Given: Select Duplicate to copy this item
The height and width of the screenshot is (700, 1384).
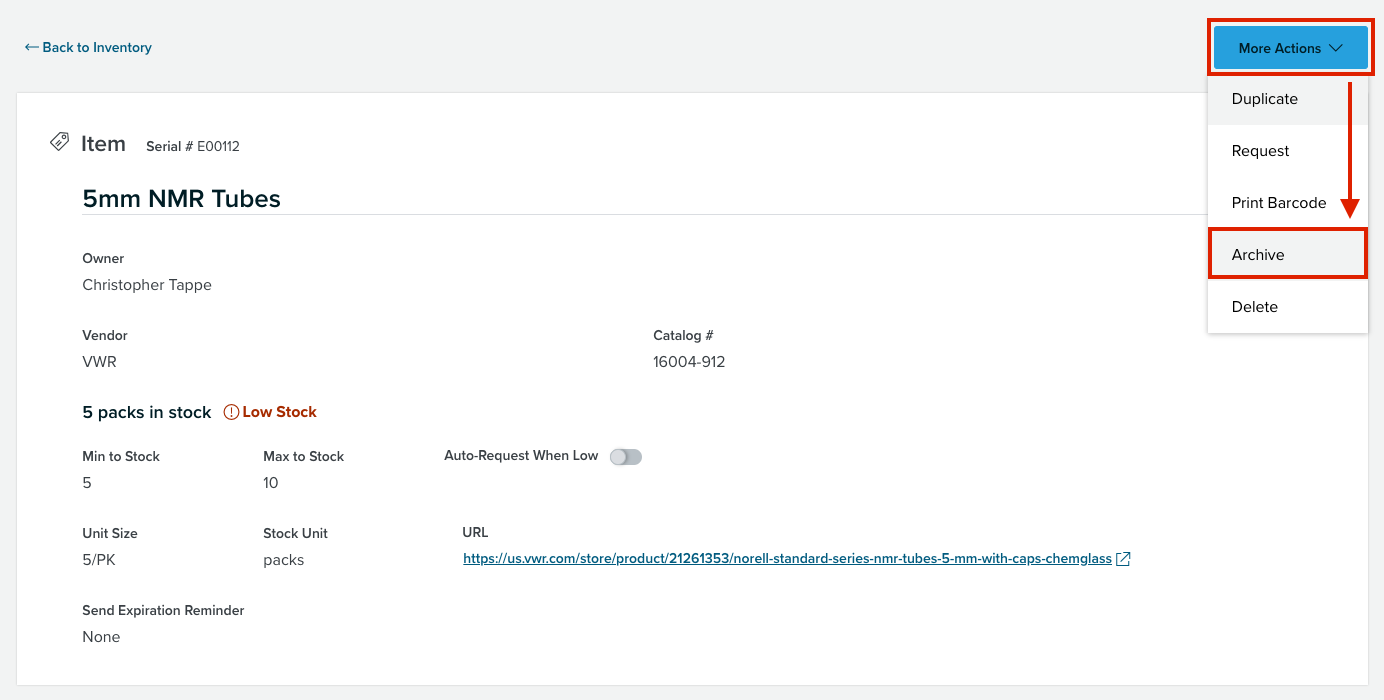Looking at the screenshot, I should coord(1264,99).
